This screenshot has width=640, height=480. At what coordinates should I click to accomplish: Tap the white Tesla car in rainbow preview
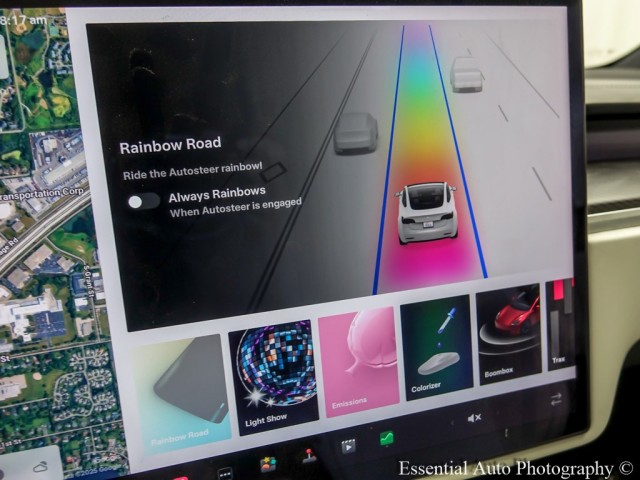(427, 211)
